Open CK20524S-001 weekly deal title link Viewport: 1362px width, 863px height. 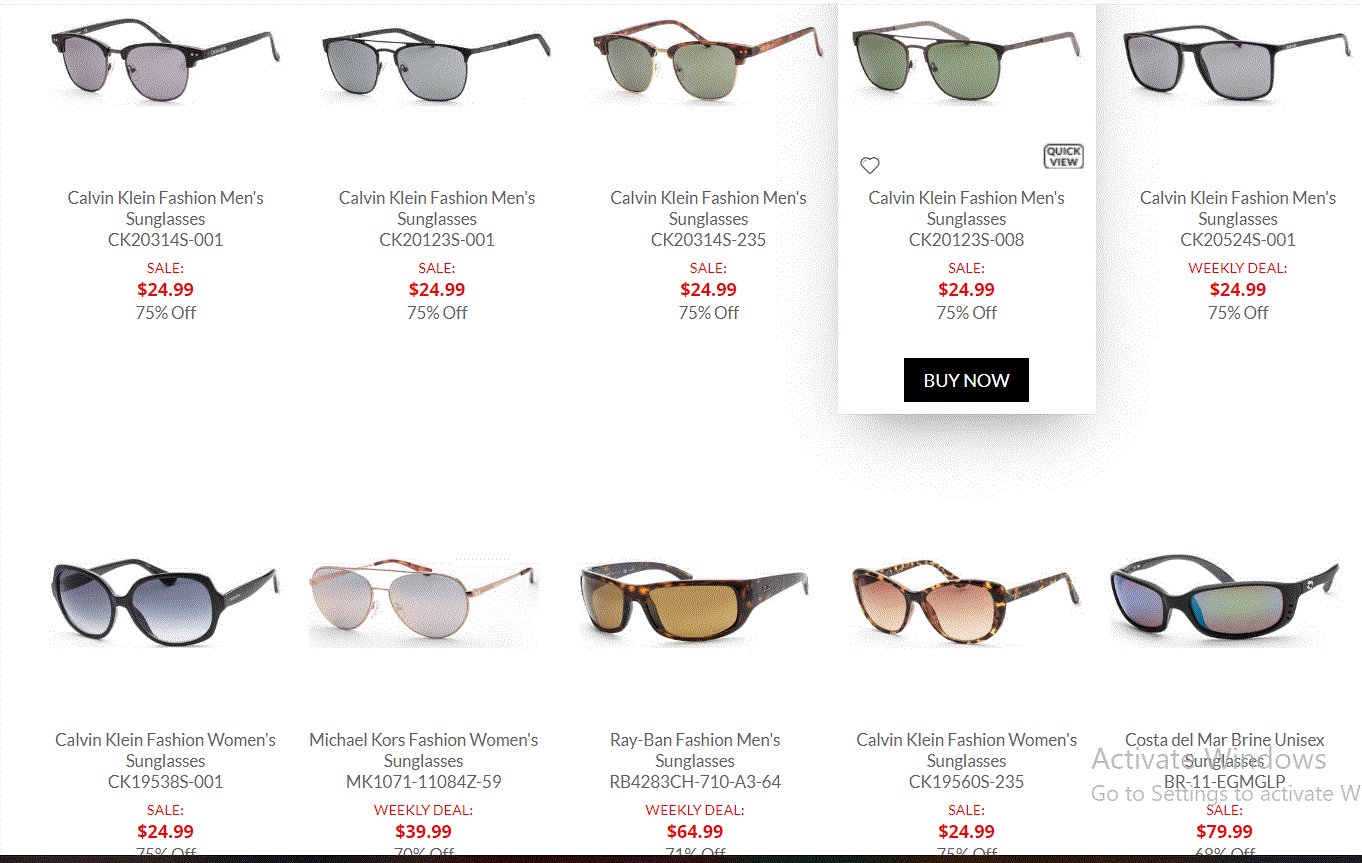point(1238,219)
